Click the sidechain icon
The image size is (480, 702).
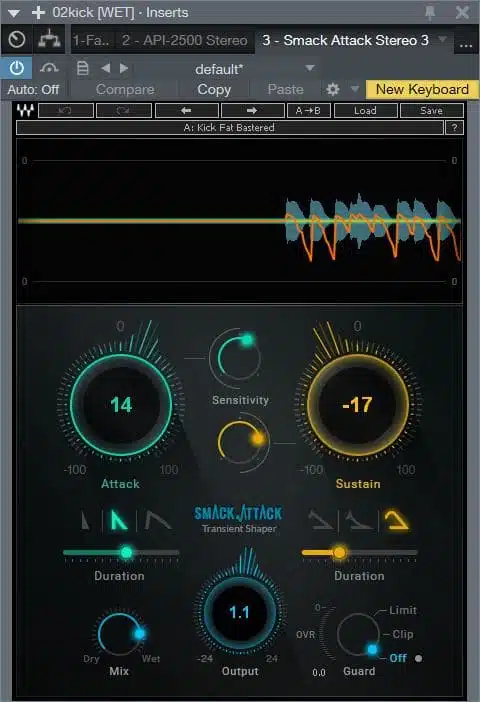pyautogui.click(x=49, y=68)
